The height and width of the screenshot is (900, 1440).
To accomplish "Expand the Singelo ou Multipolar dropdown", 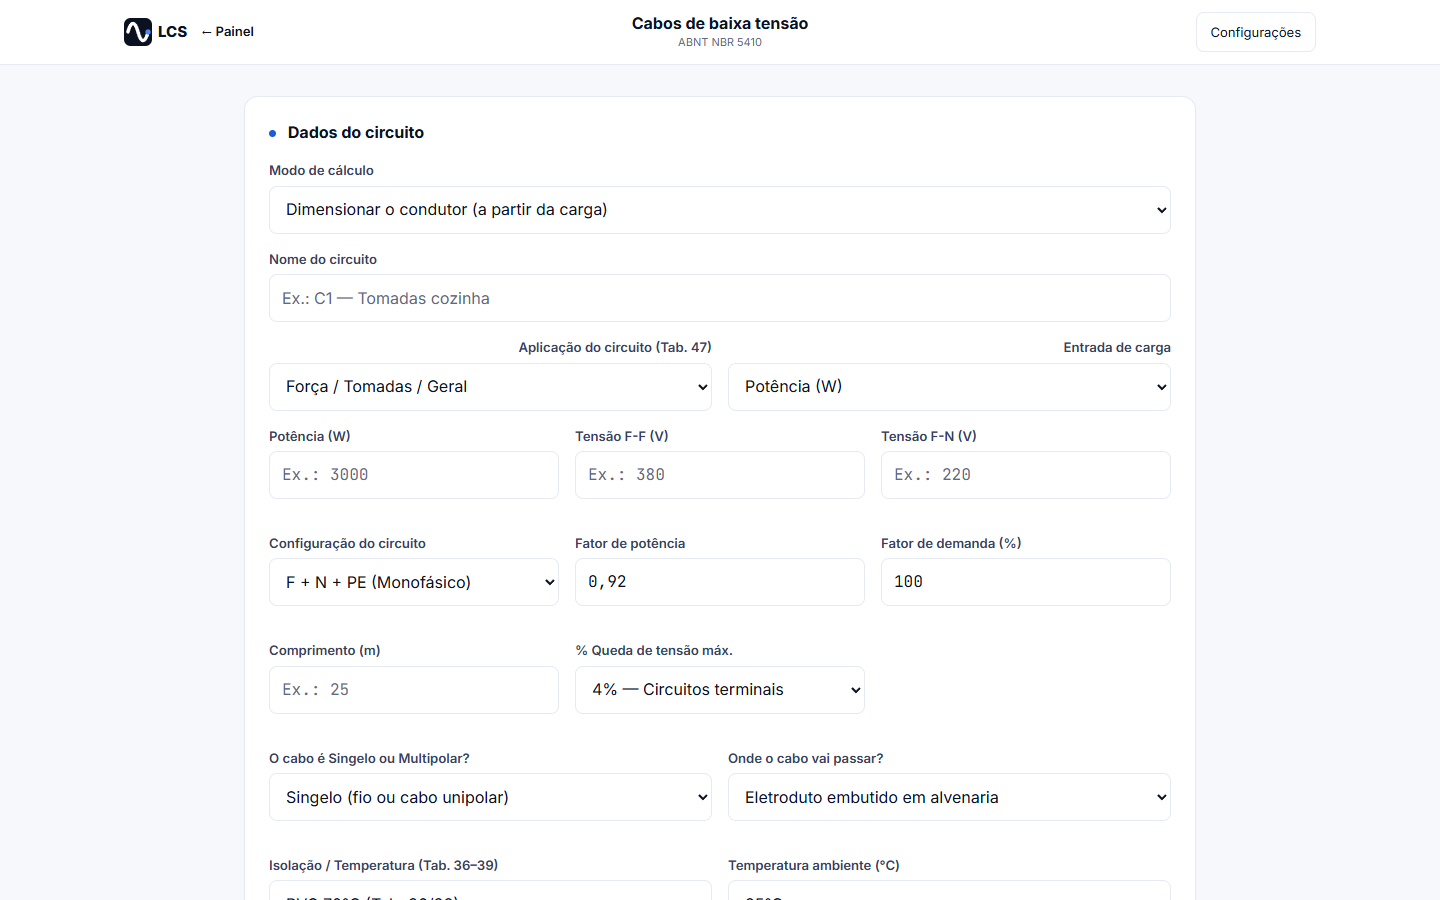I will click(490, 797).
